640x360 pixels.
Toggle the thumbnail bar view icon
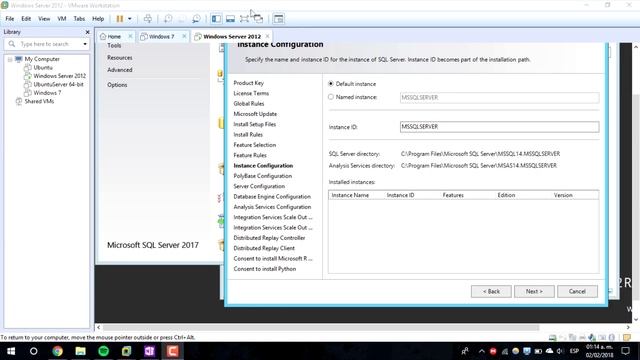click(230, 19)
